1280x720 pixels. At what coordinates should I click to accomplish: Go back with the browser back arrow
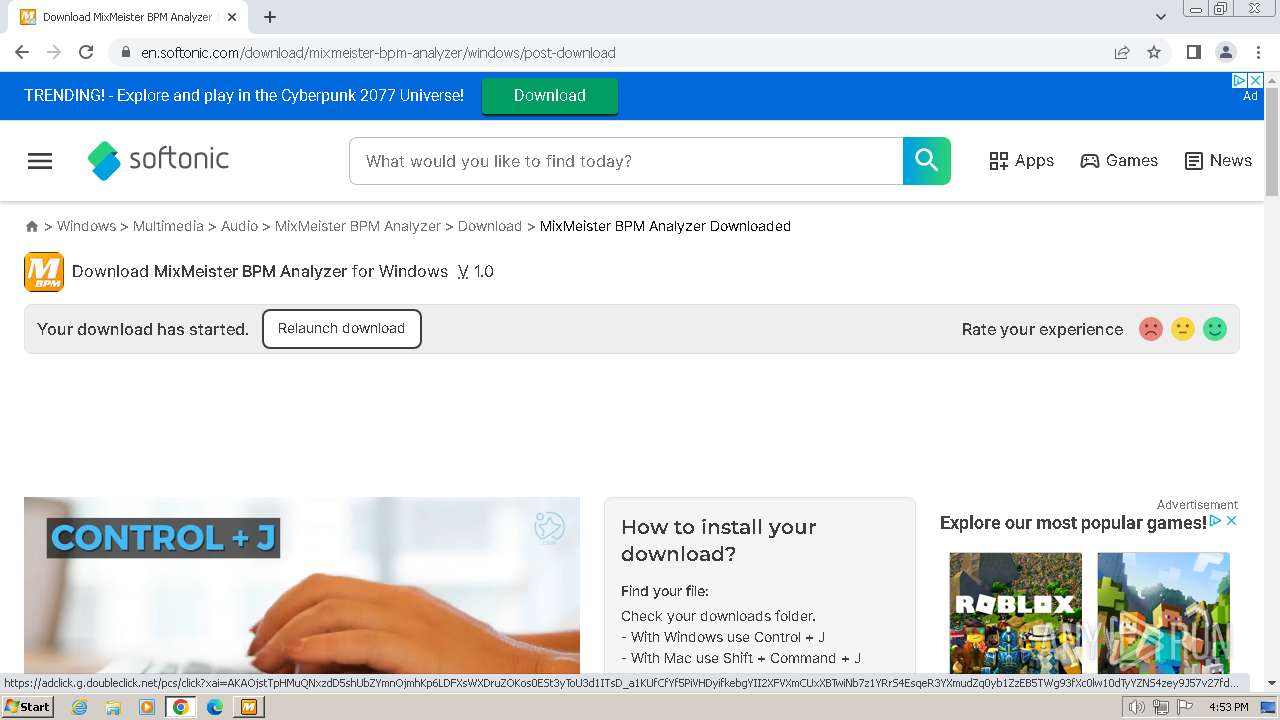[x=22, y=52]
